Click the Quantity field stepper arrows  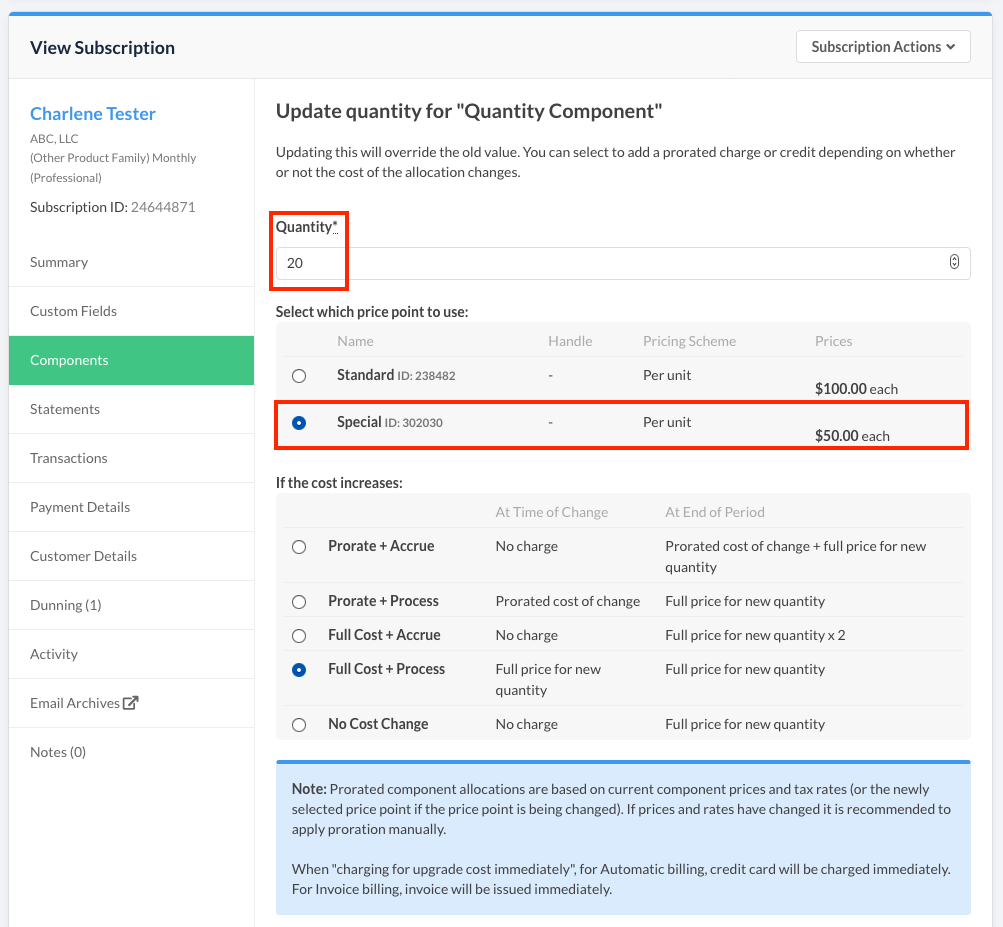pyautogui.click(x=954, y=263)
